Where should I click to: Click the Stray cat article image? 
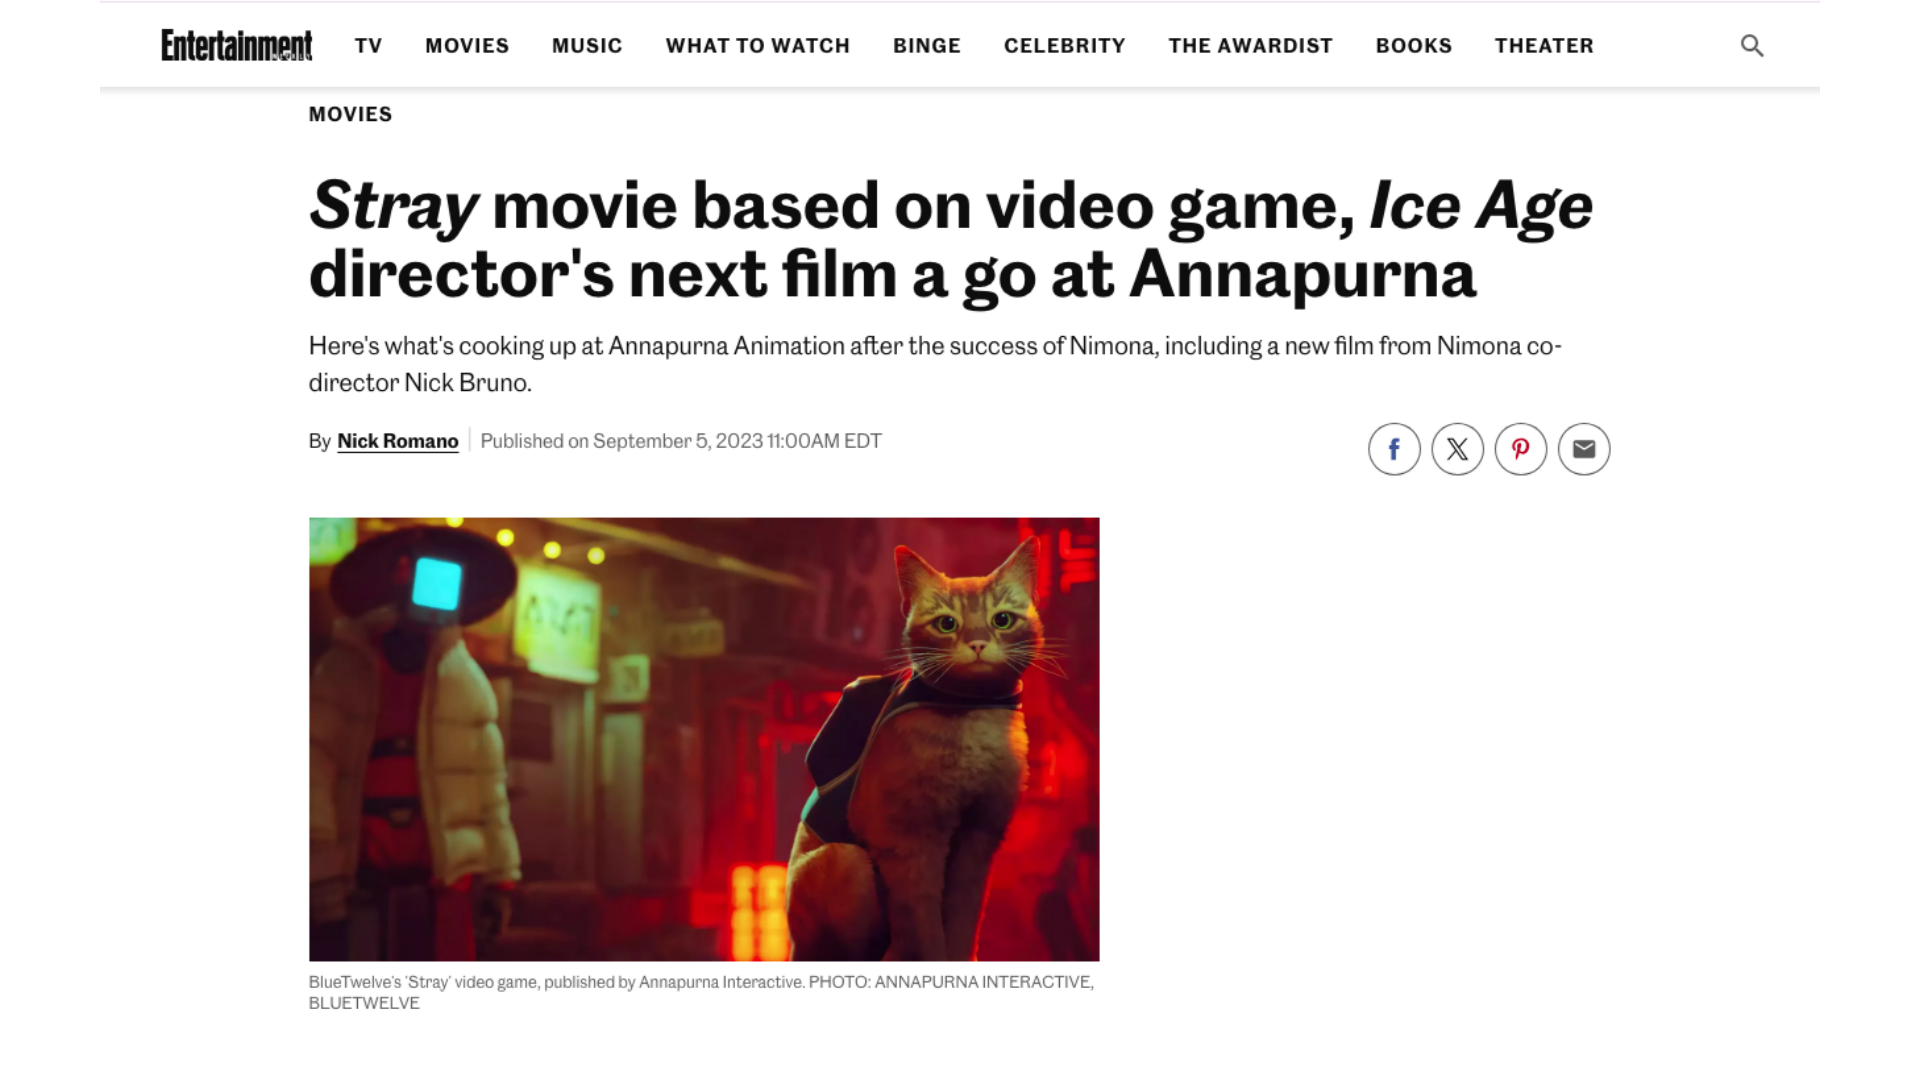point(704,739)
